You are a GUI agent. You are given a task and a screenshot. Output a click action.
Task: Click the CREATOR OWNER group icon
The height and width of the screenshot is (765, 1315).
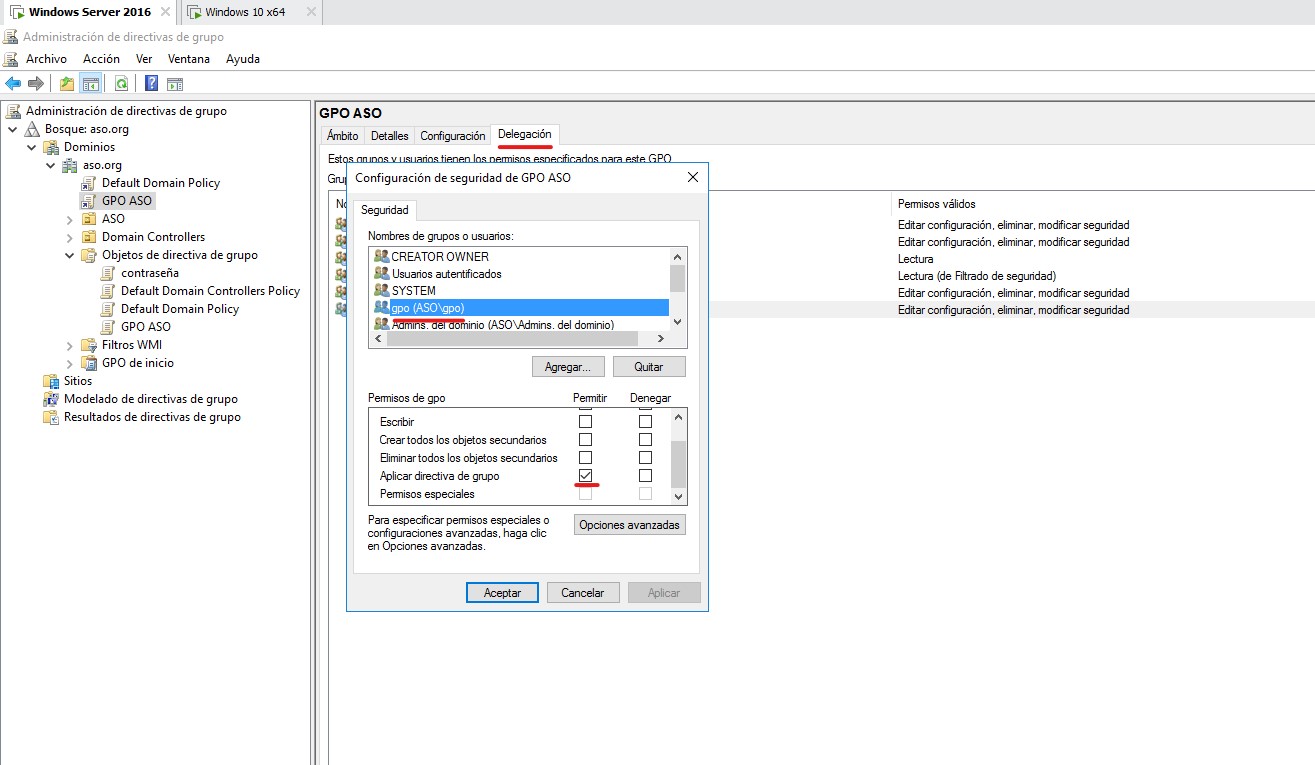click(381, 256)
